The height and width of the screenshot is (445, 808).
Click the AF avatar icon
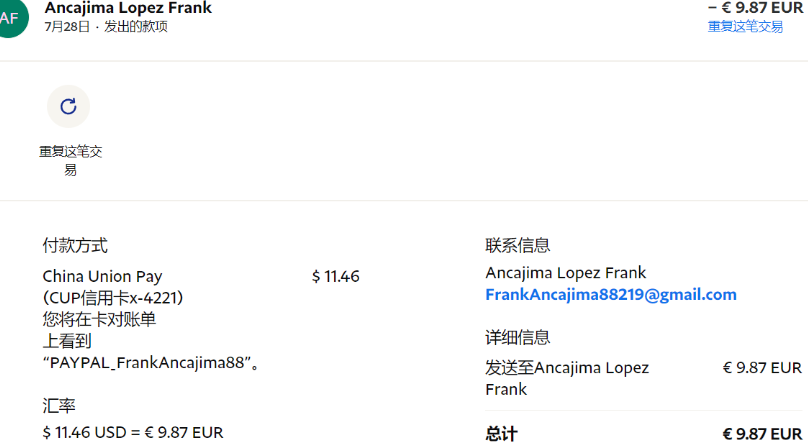tap(10, 17)
